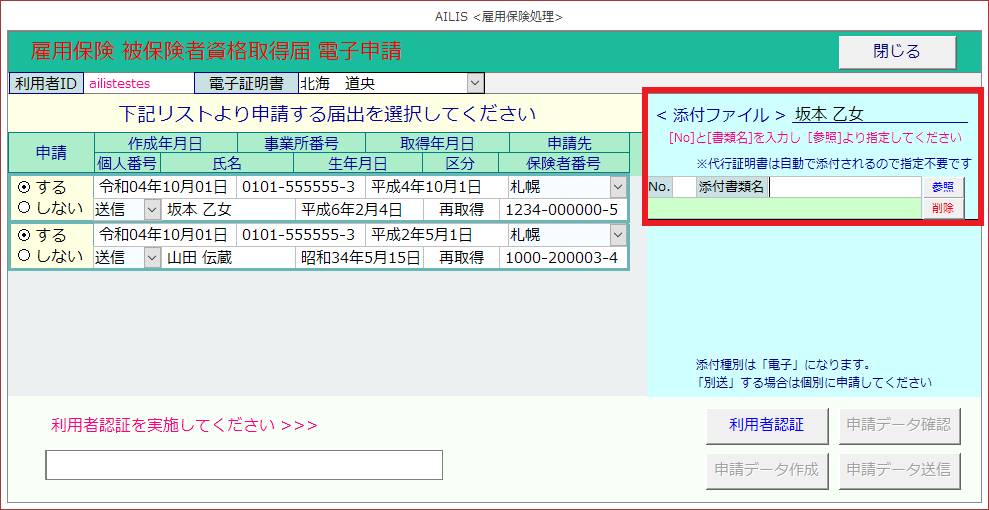Select しない radio for 坂本 乙女 row
989x510 pixels.
(25, 209)
